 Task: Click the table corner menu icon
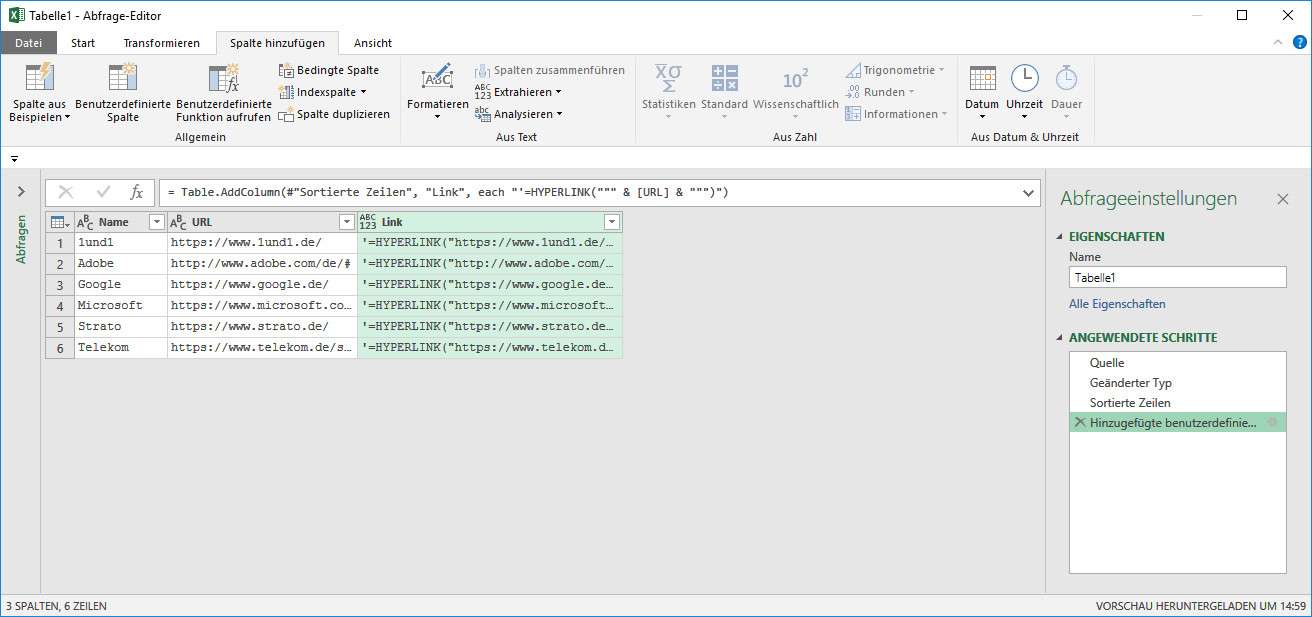[59, 222]
